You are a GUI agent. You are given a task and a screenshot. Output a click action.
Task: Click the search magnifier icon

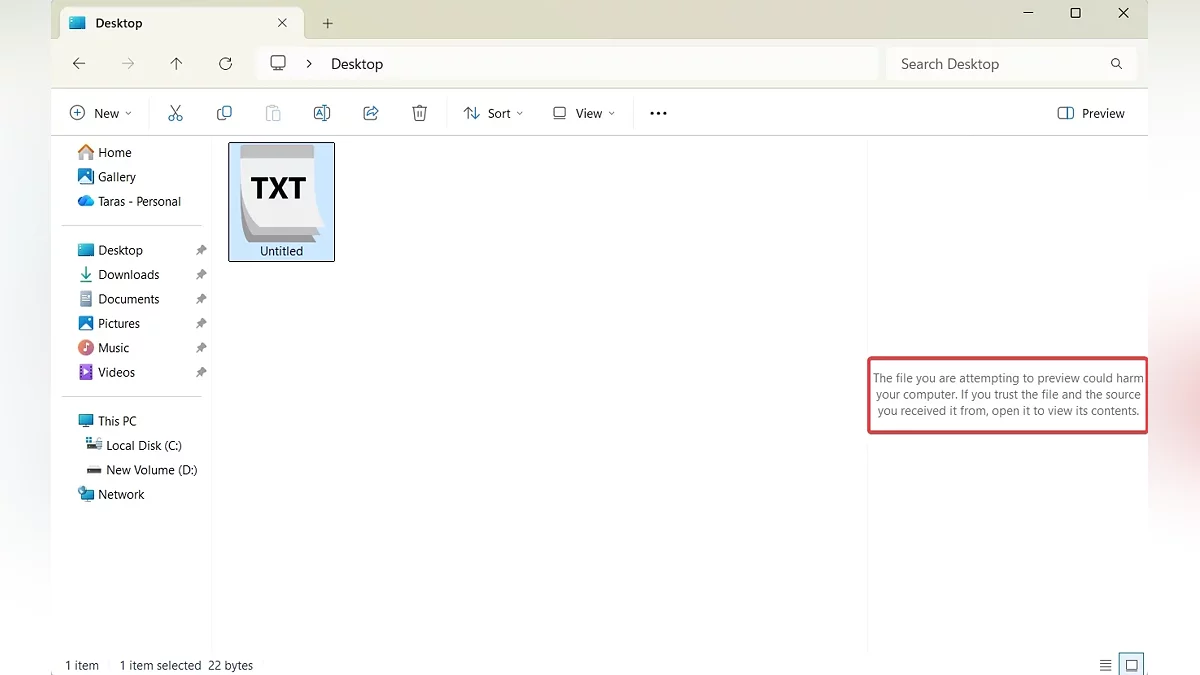click(x=1116, y=64)
